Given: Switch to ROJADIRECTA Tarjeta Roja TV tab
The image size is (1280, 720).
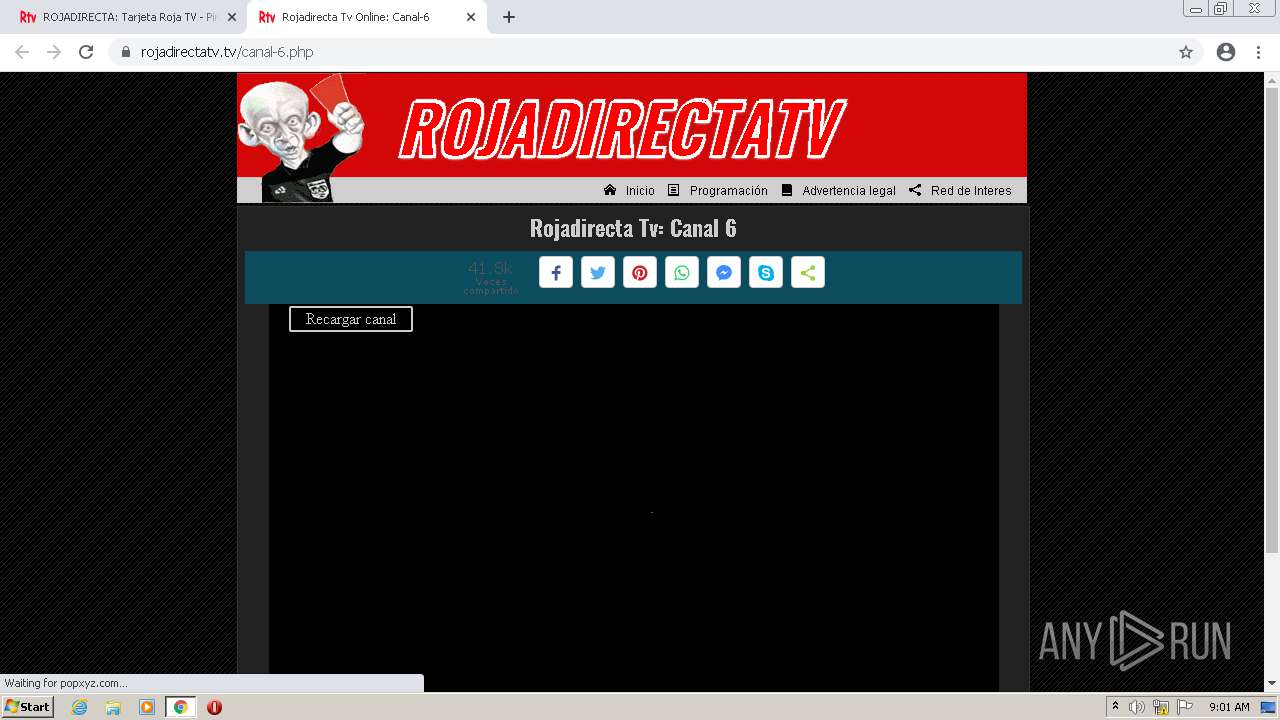Looking at the screenshot, I should [122, 17].
